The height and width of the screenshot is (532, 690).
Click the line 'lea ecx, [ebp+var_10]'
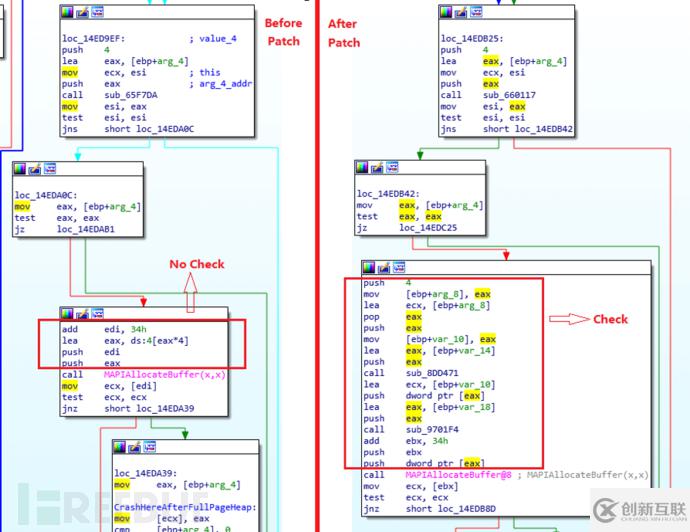pos(429,385)
